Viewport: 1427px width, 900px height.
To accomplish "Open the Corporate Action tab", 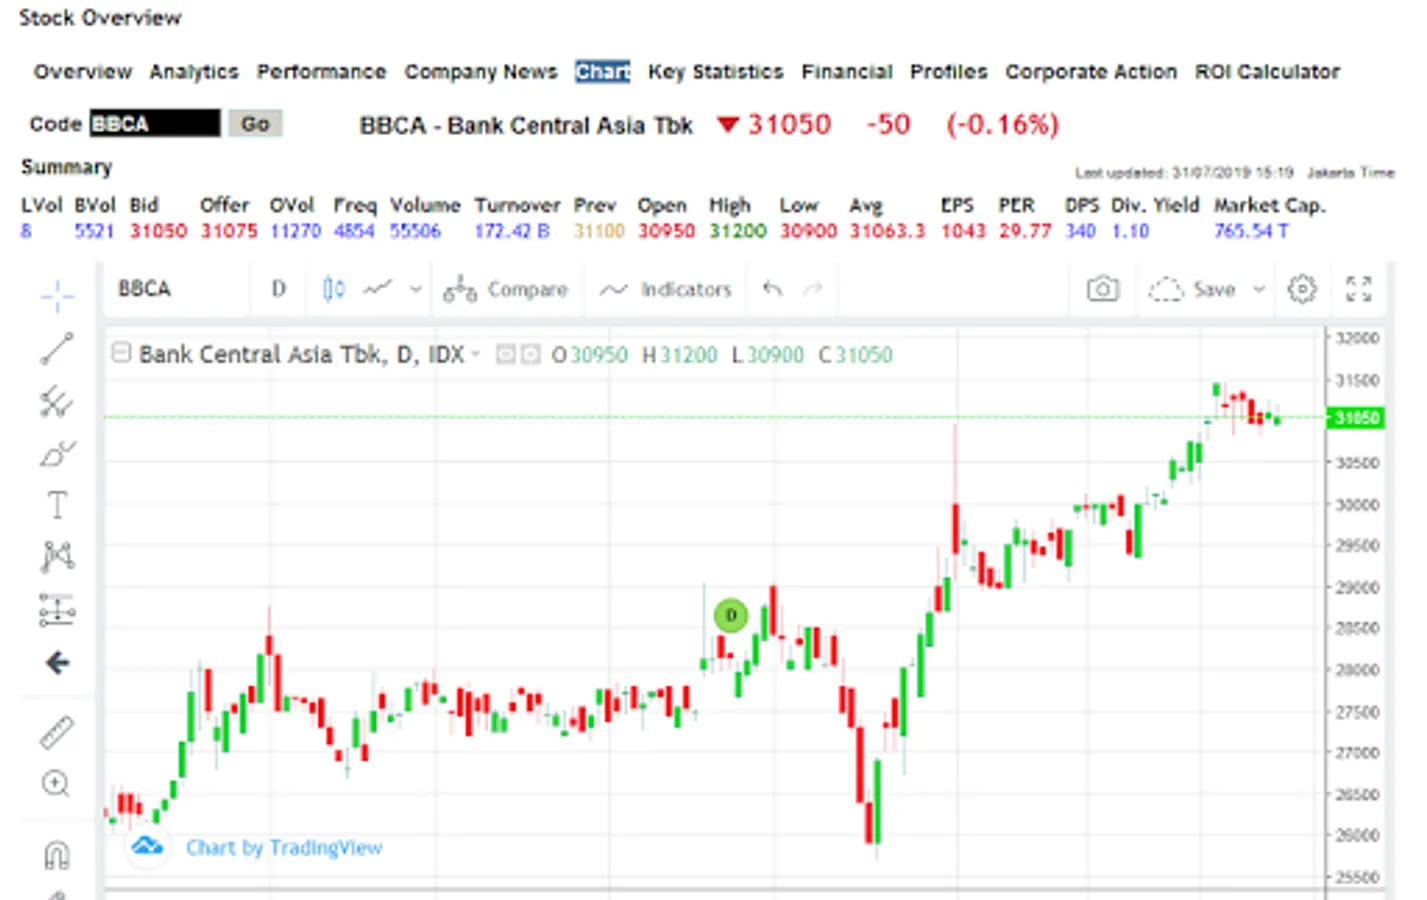I will click(x=1091, y=72).
